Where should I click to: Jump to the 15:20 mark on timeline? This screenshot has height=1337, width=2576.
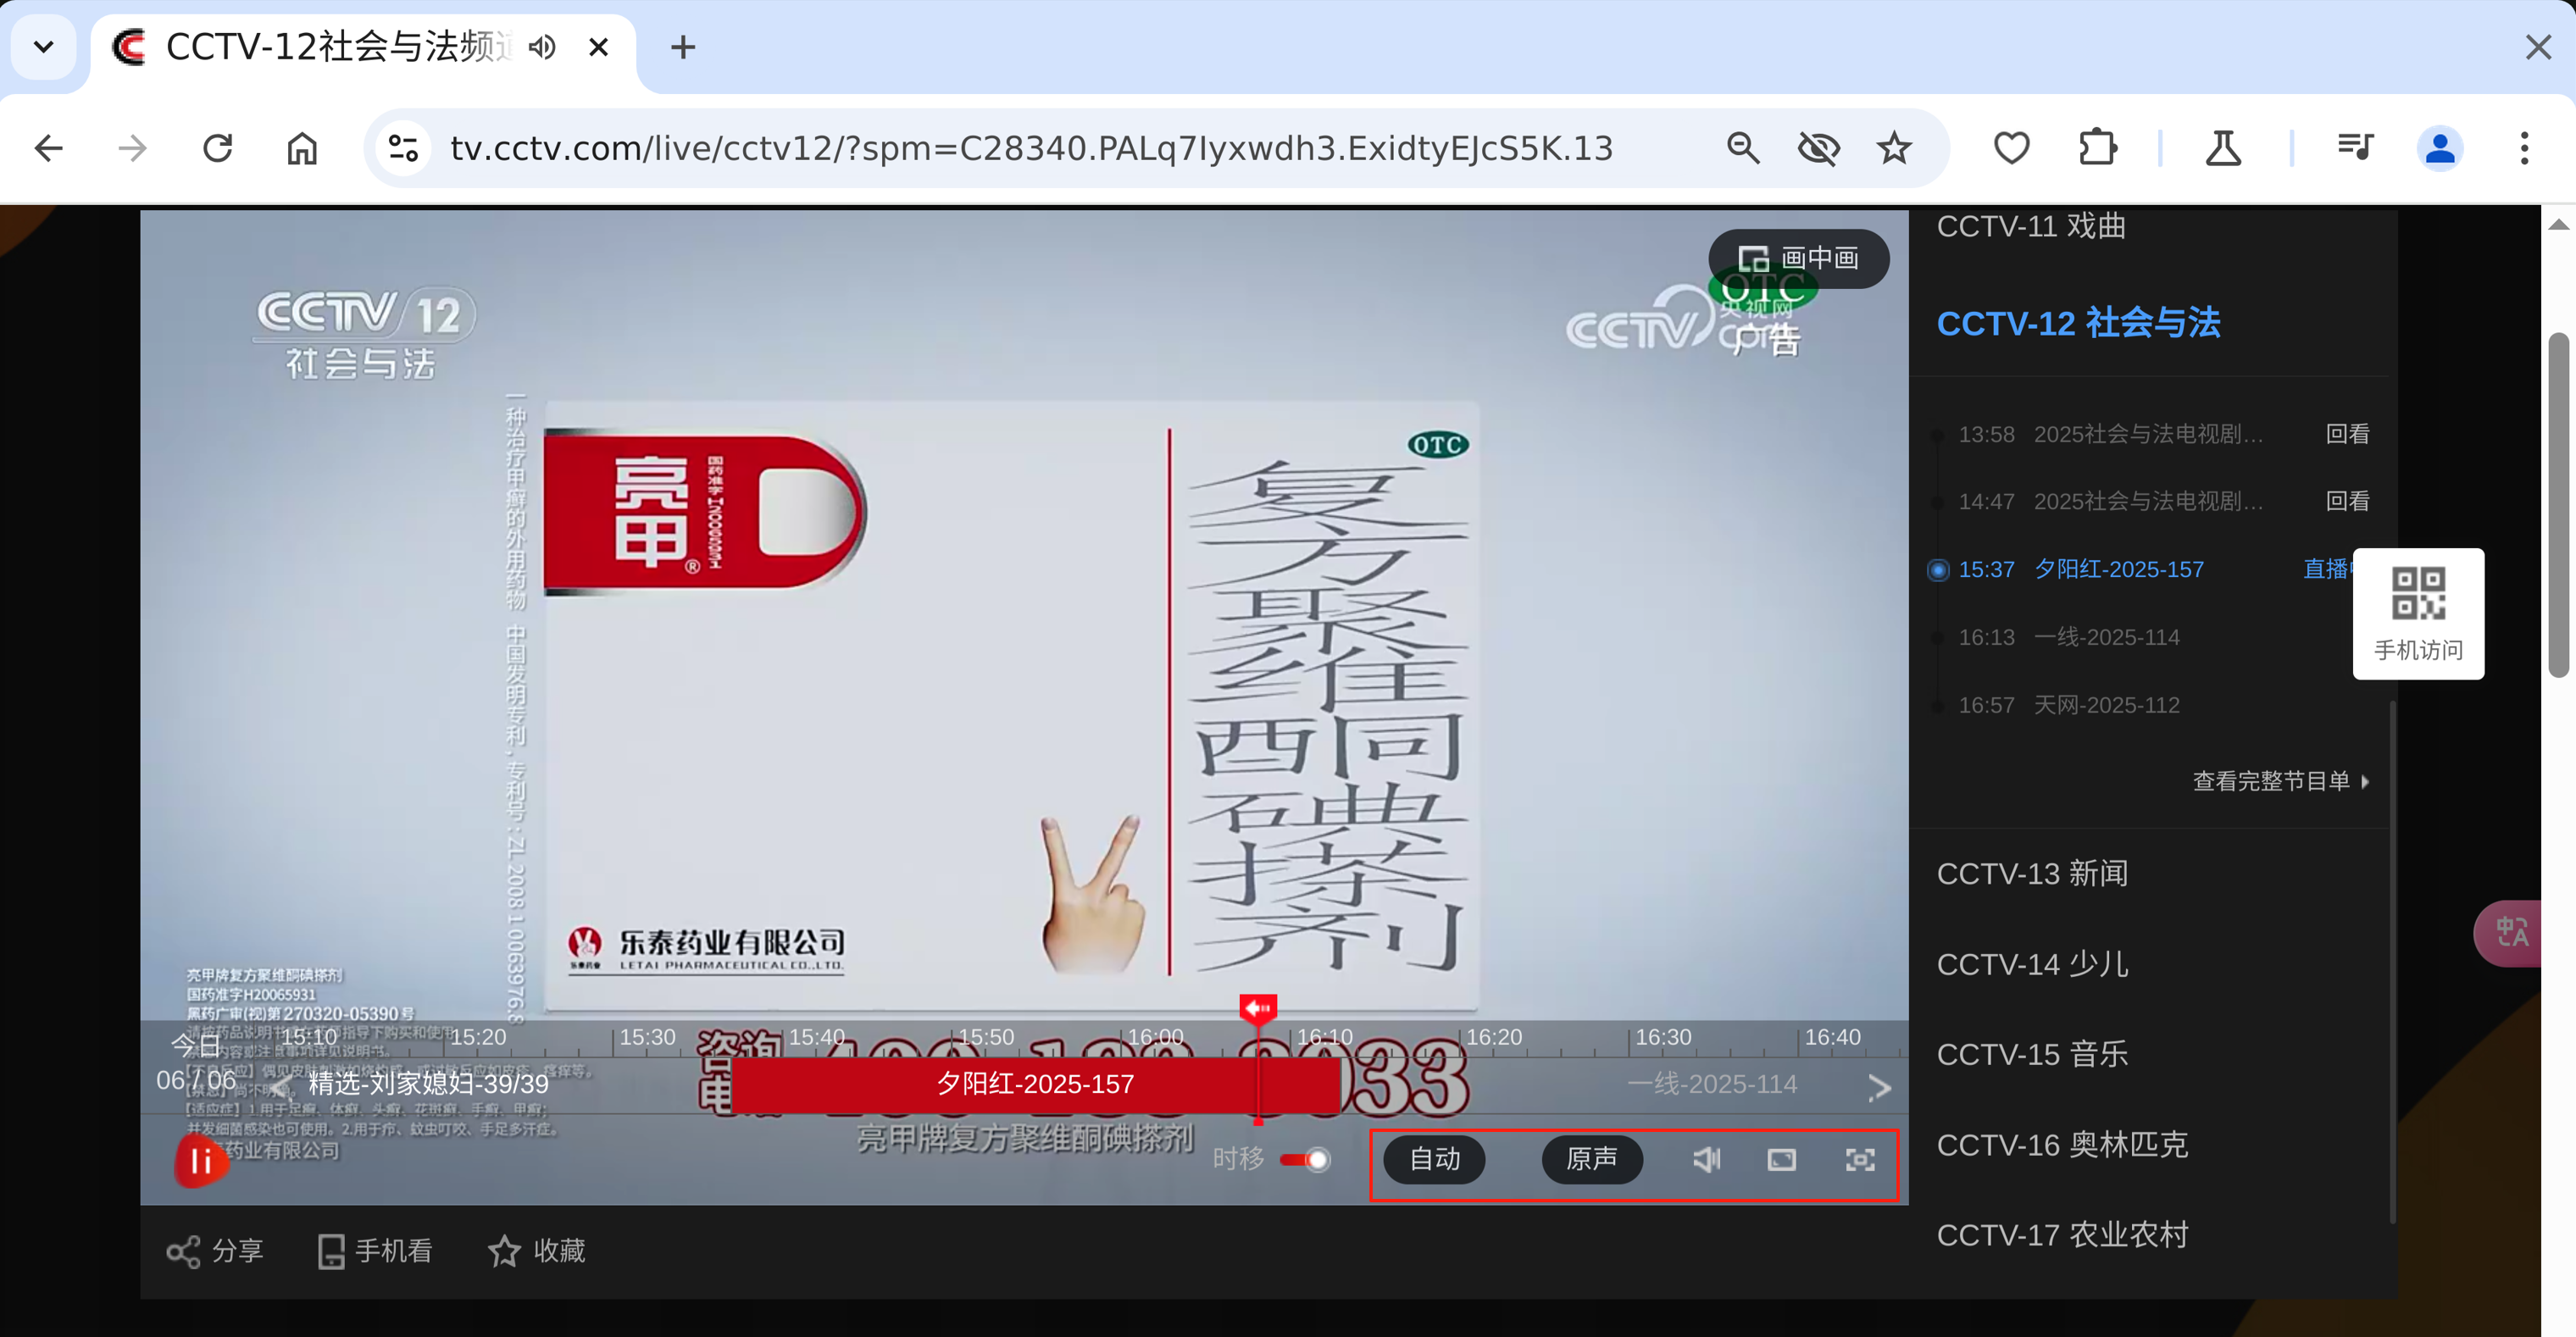click(x=478, y=1037)
